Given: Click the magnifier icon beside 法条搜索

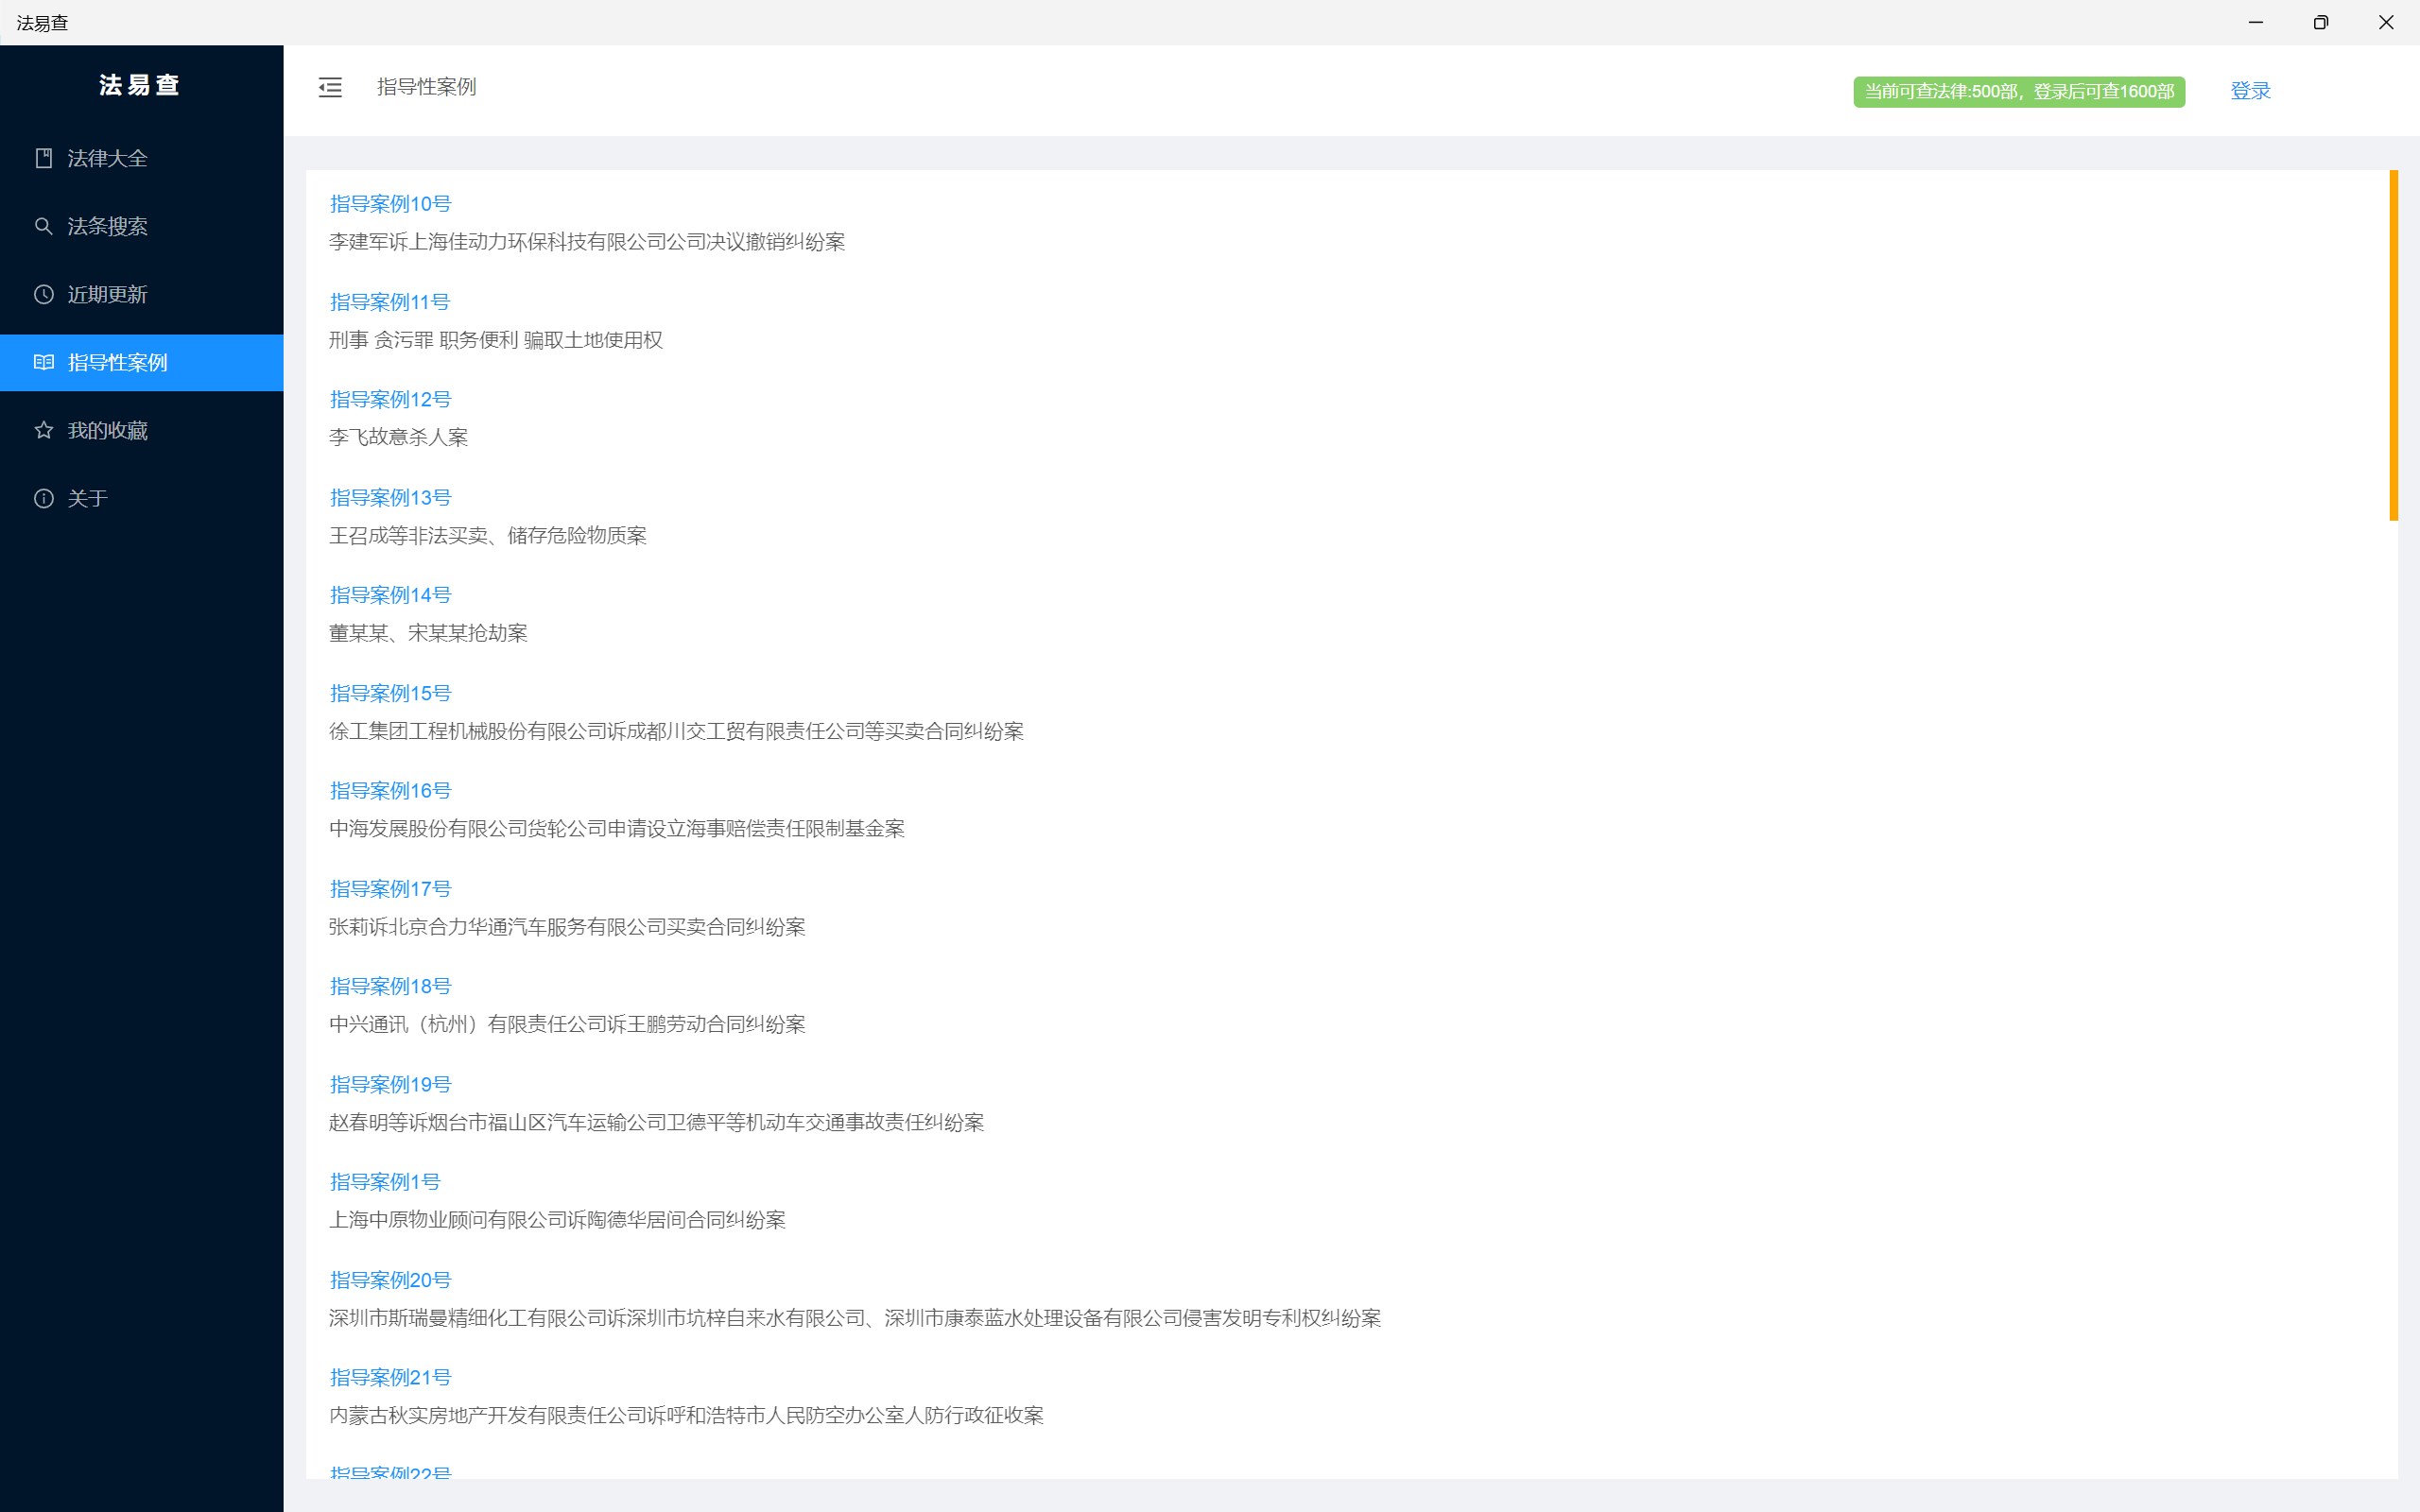Looking at the screenshot, I should (x=43, y=226).
